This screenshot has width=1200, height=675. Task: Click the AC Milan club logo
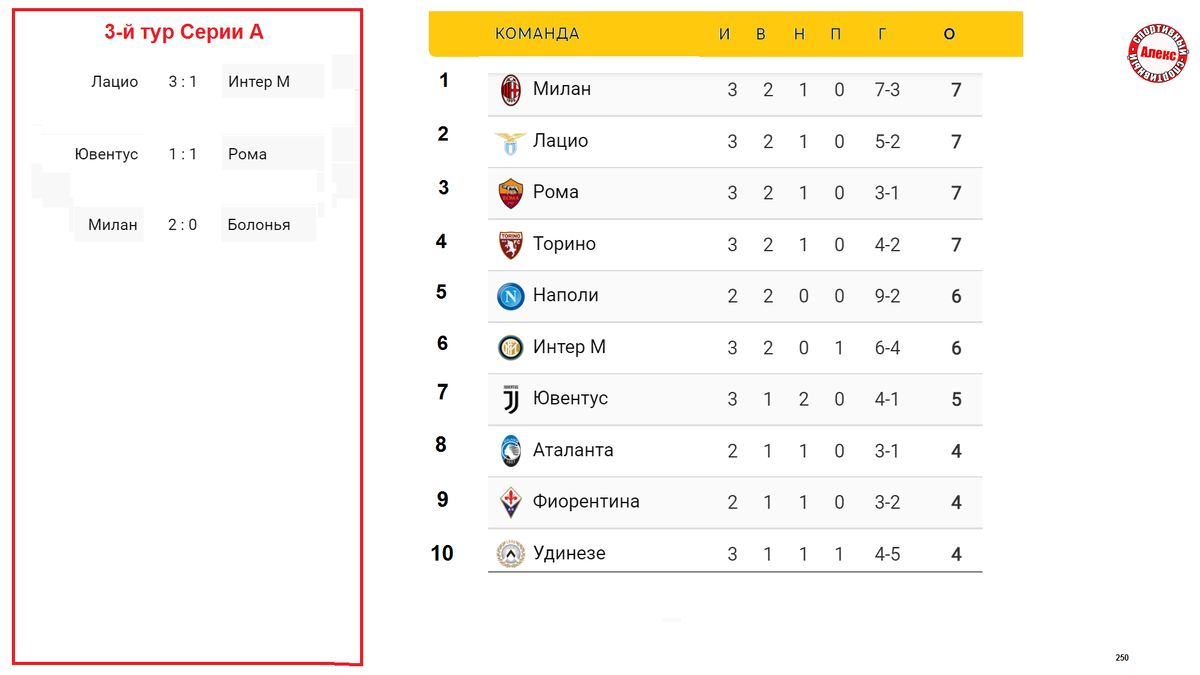(x=511, y=90)
